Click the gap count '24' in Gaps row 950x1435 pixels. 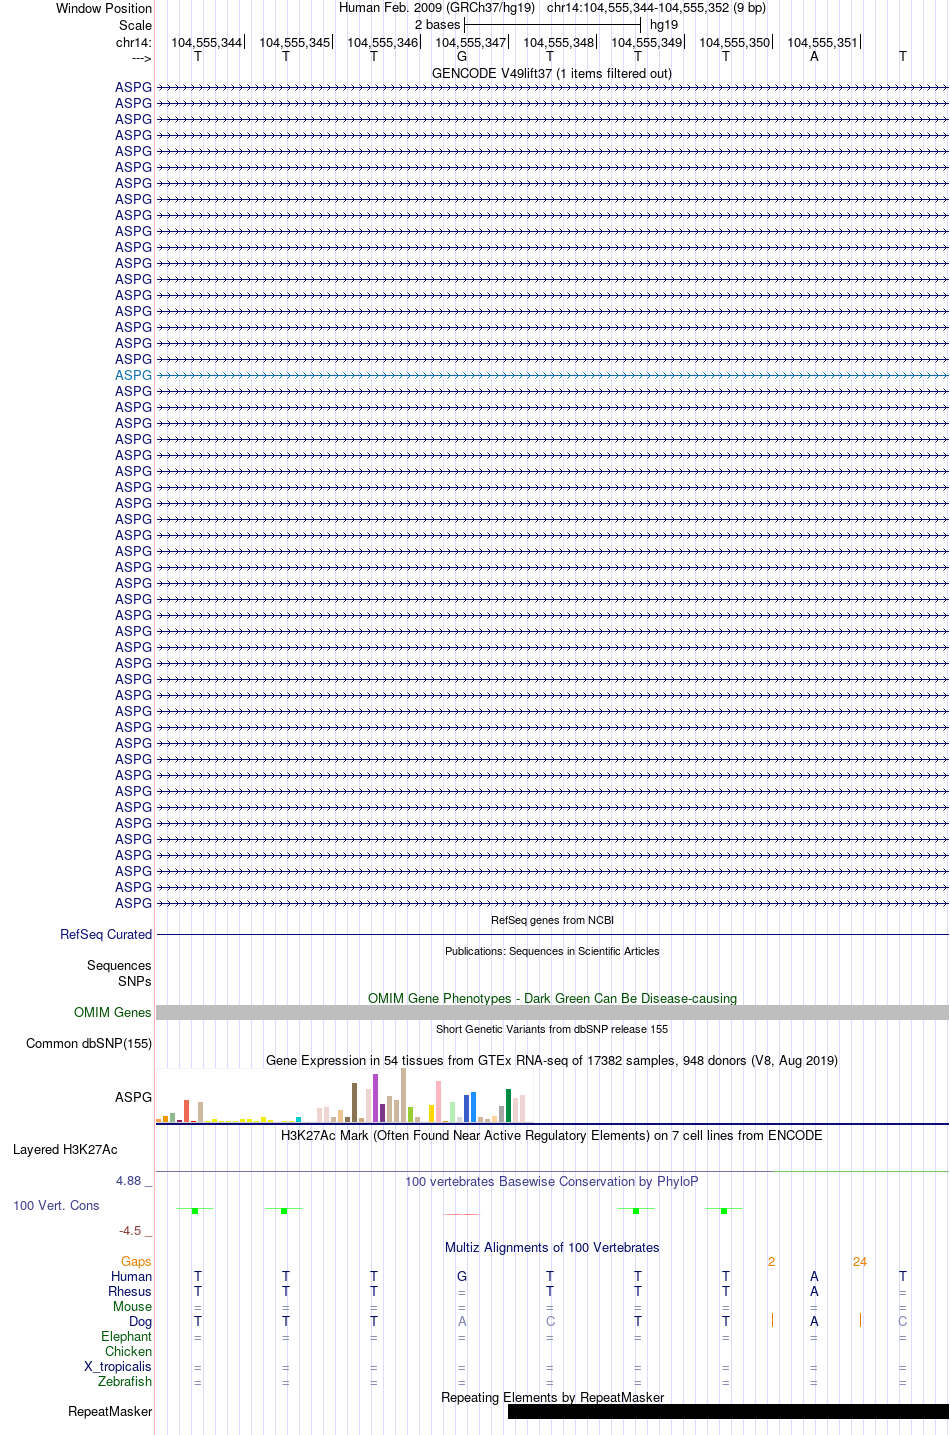pos(860,1261)
